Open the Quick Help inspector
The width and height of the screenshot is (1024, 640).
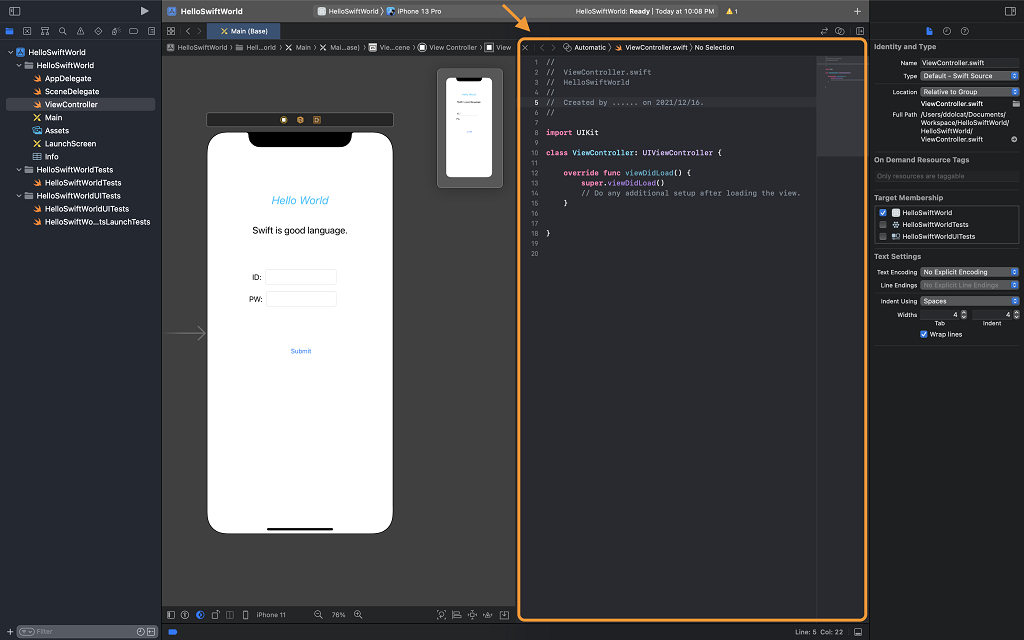click(966, 31)
